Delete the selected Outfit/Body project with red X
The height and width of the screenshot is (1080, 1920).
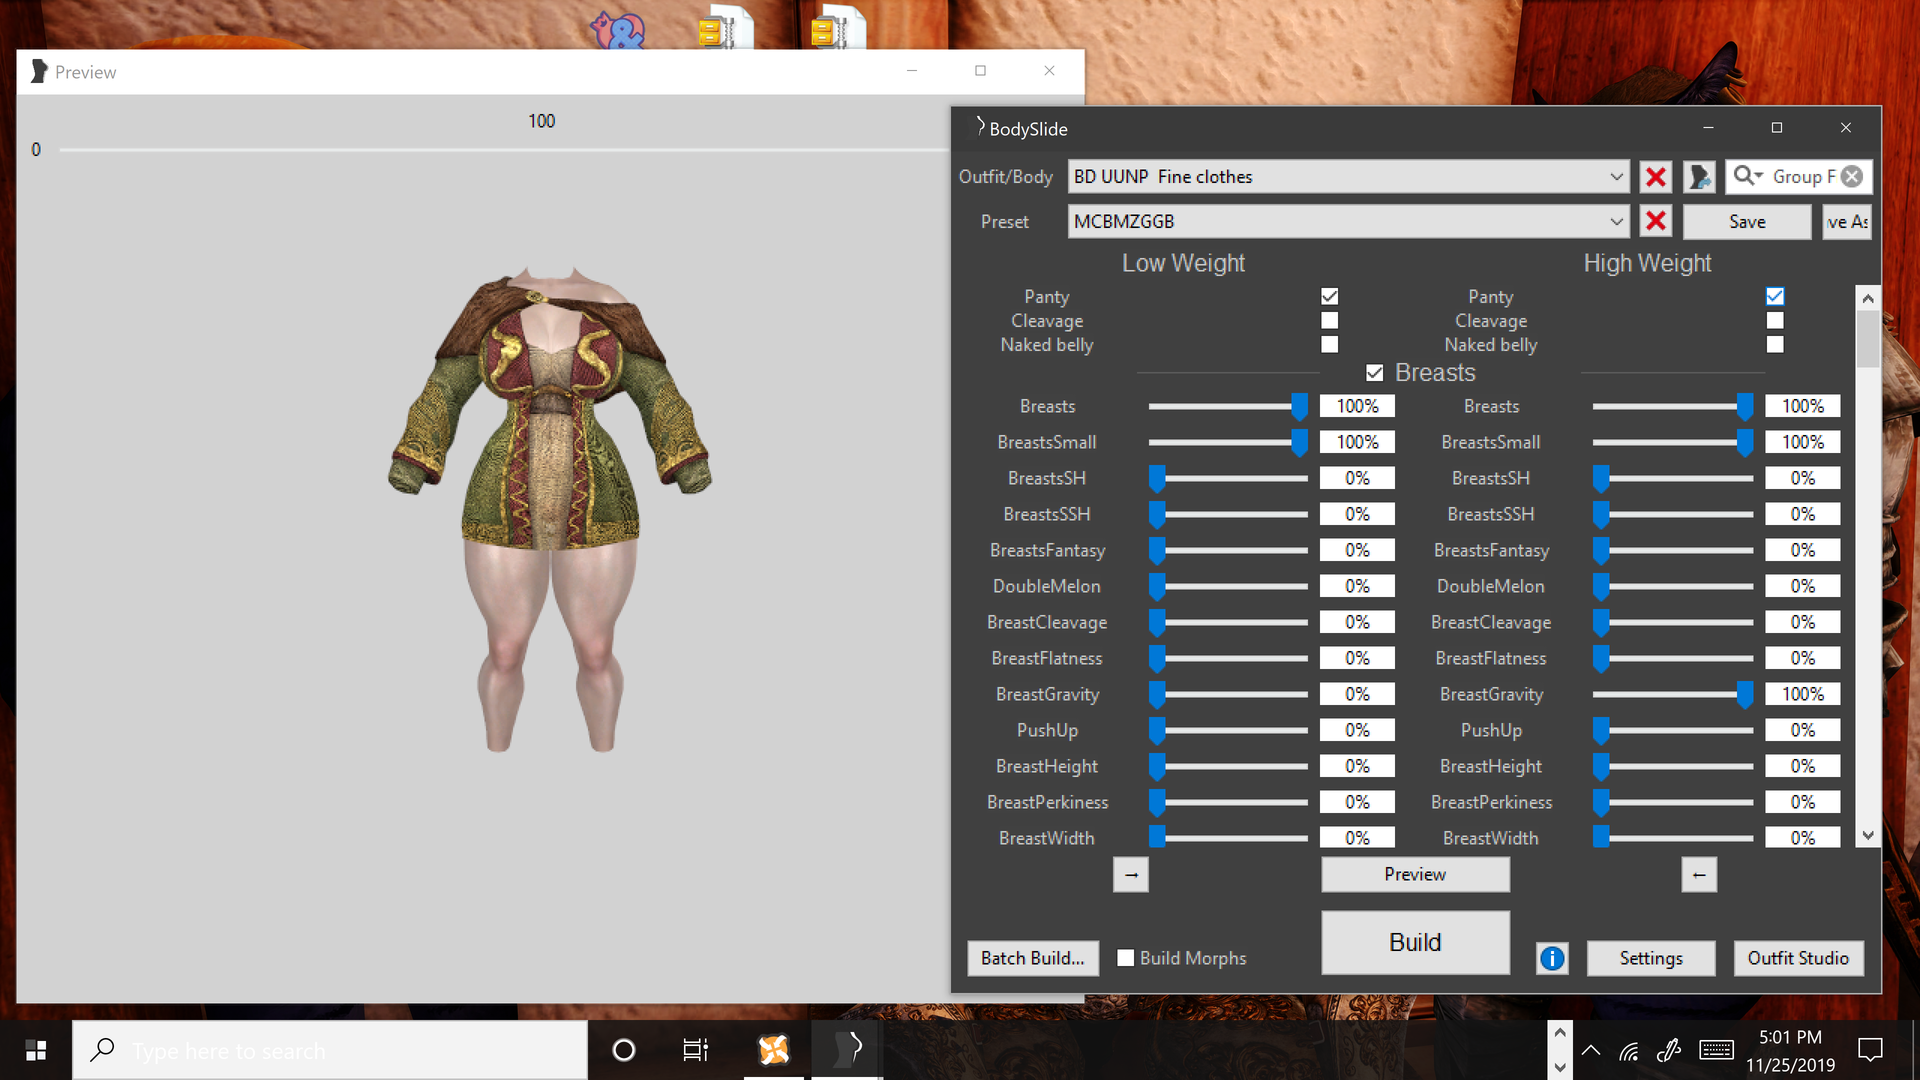click(x=1656, y=177)
